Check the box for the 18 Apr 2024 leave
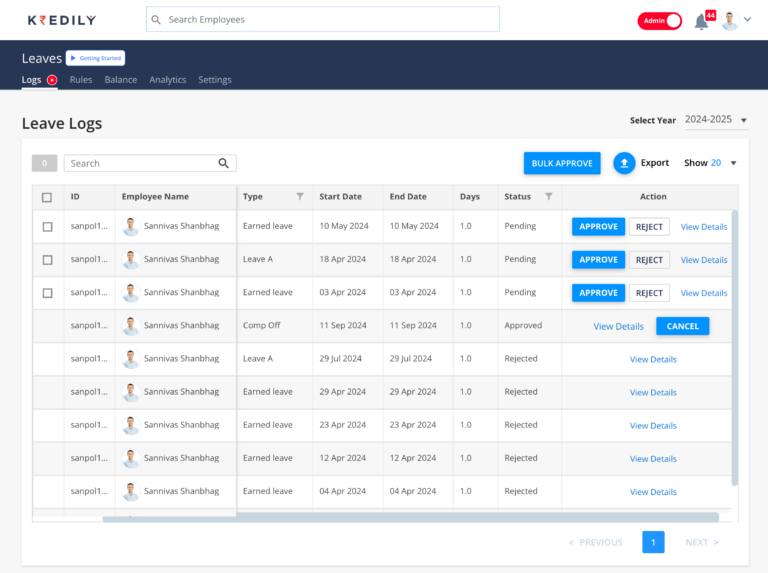This screenshot has height=573, width=768. click(48, 260)
